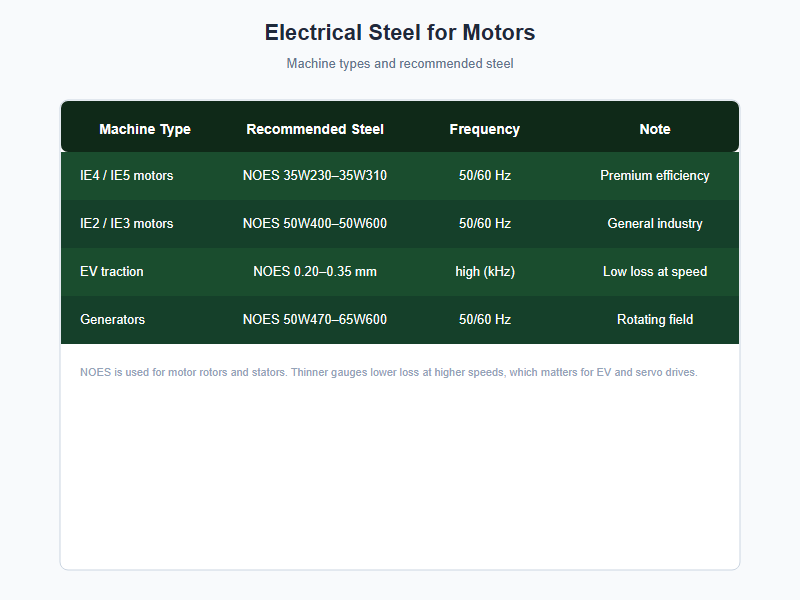
Task: Select the 'NOES 50W470–65W600' cell
Action: click(x=315, y=319)
